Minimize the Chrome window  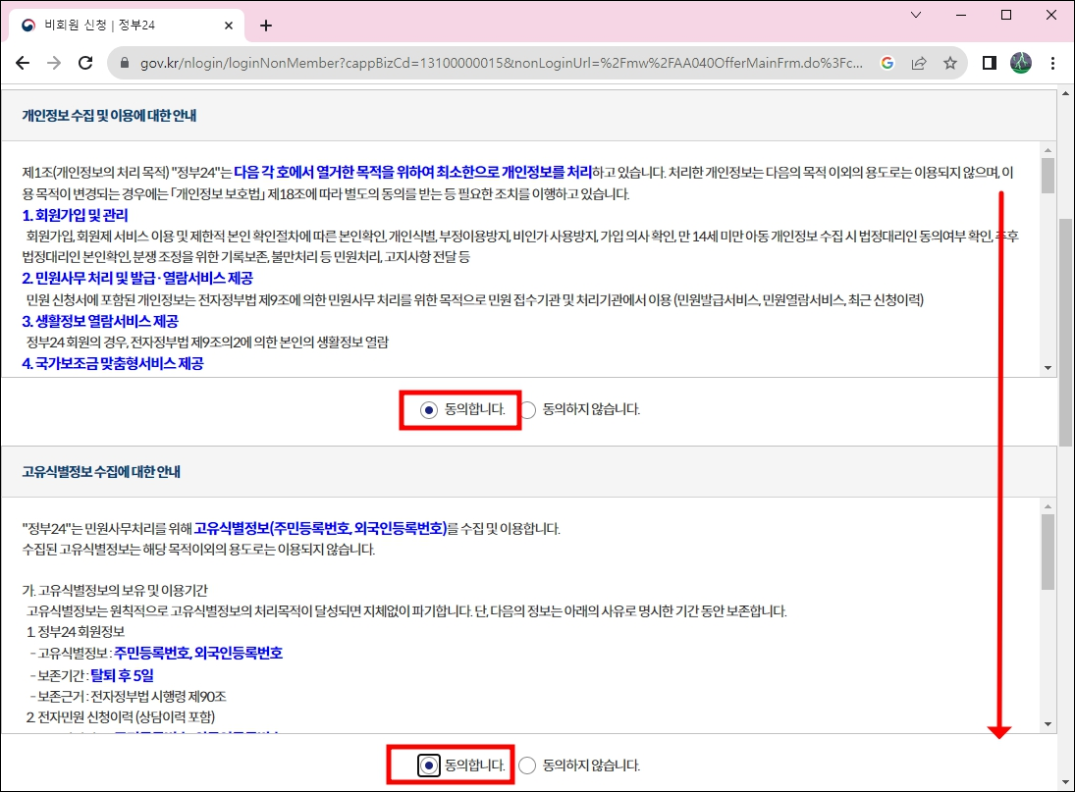pyautogui.click(x=961, y=14)
